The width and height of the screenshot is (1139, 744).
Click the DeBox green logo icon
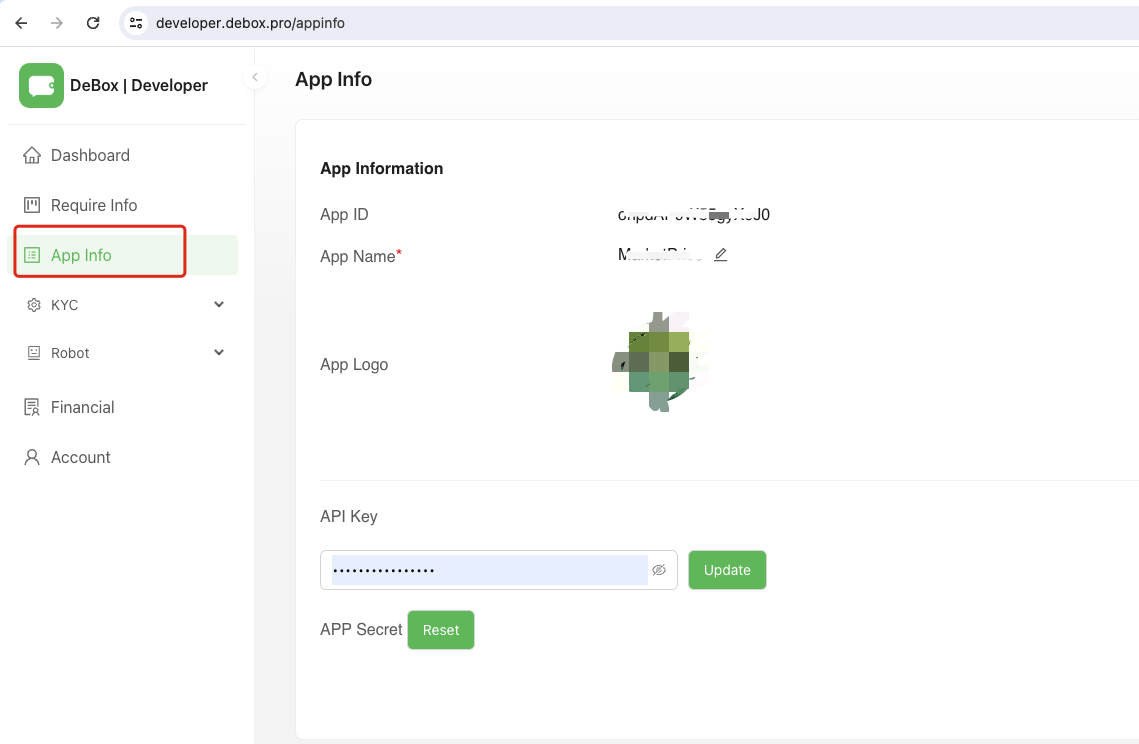tap(41, 85)
